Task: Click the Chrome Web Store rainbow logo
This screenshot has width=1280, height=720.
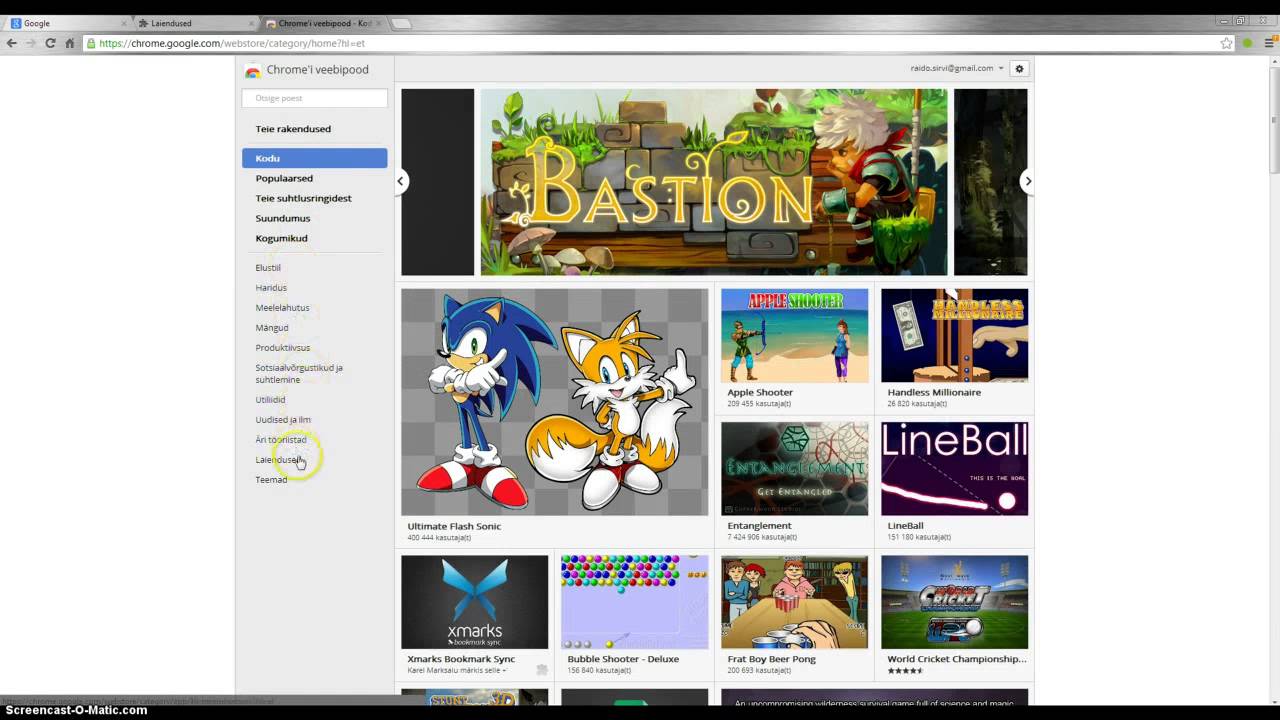Action: (x=252, y=70)
